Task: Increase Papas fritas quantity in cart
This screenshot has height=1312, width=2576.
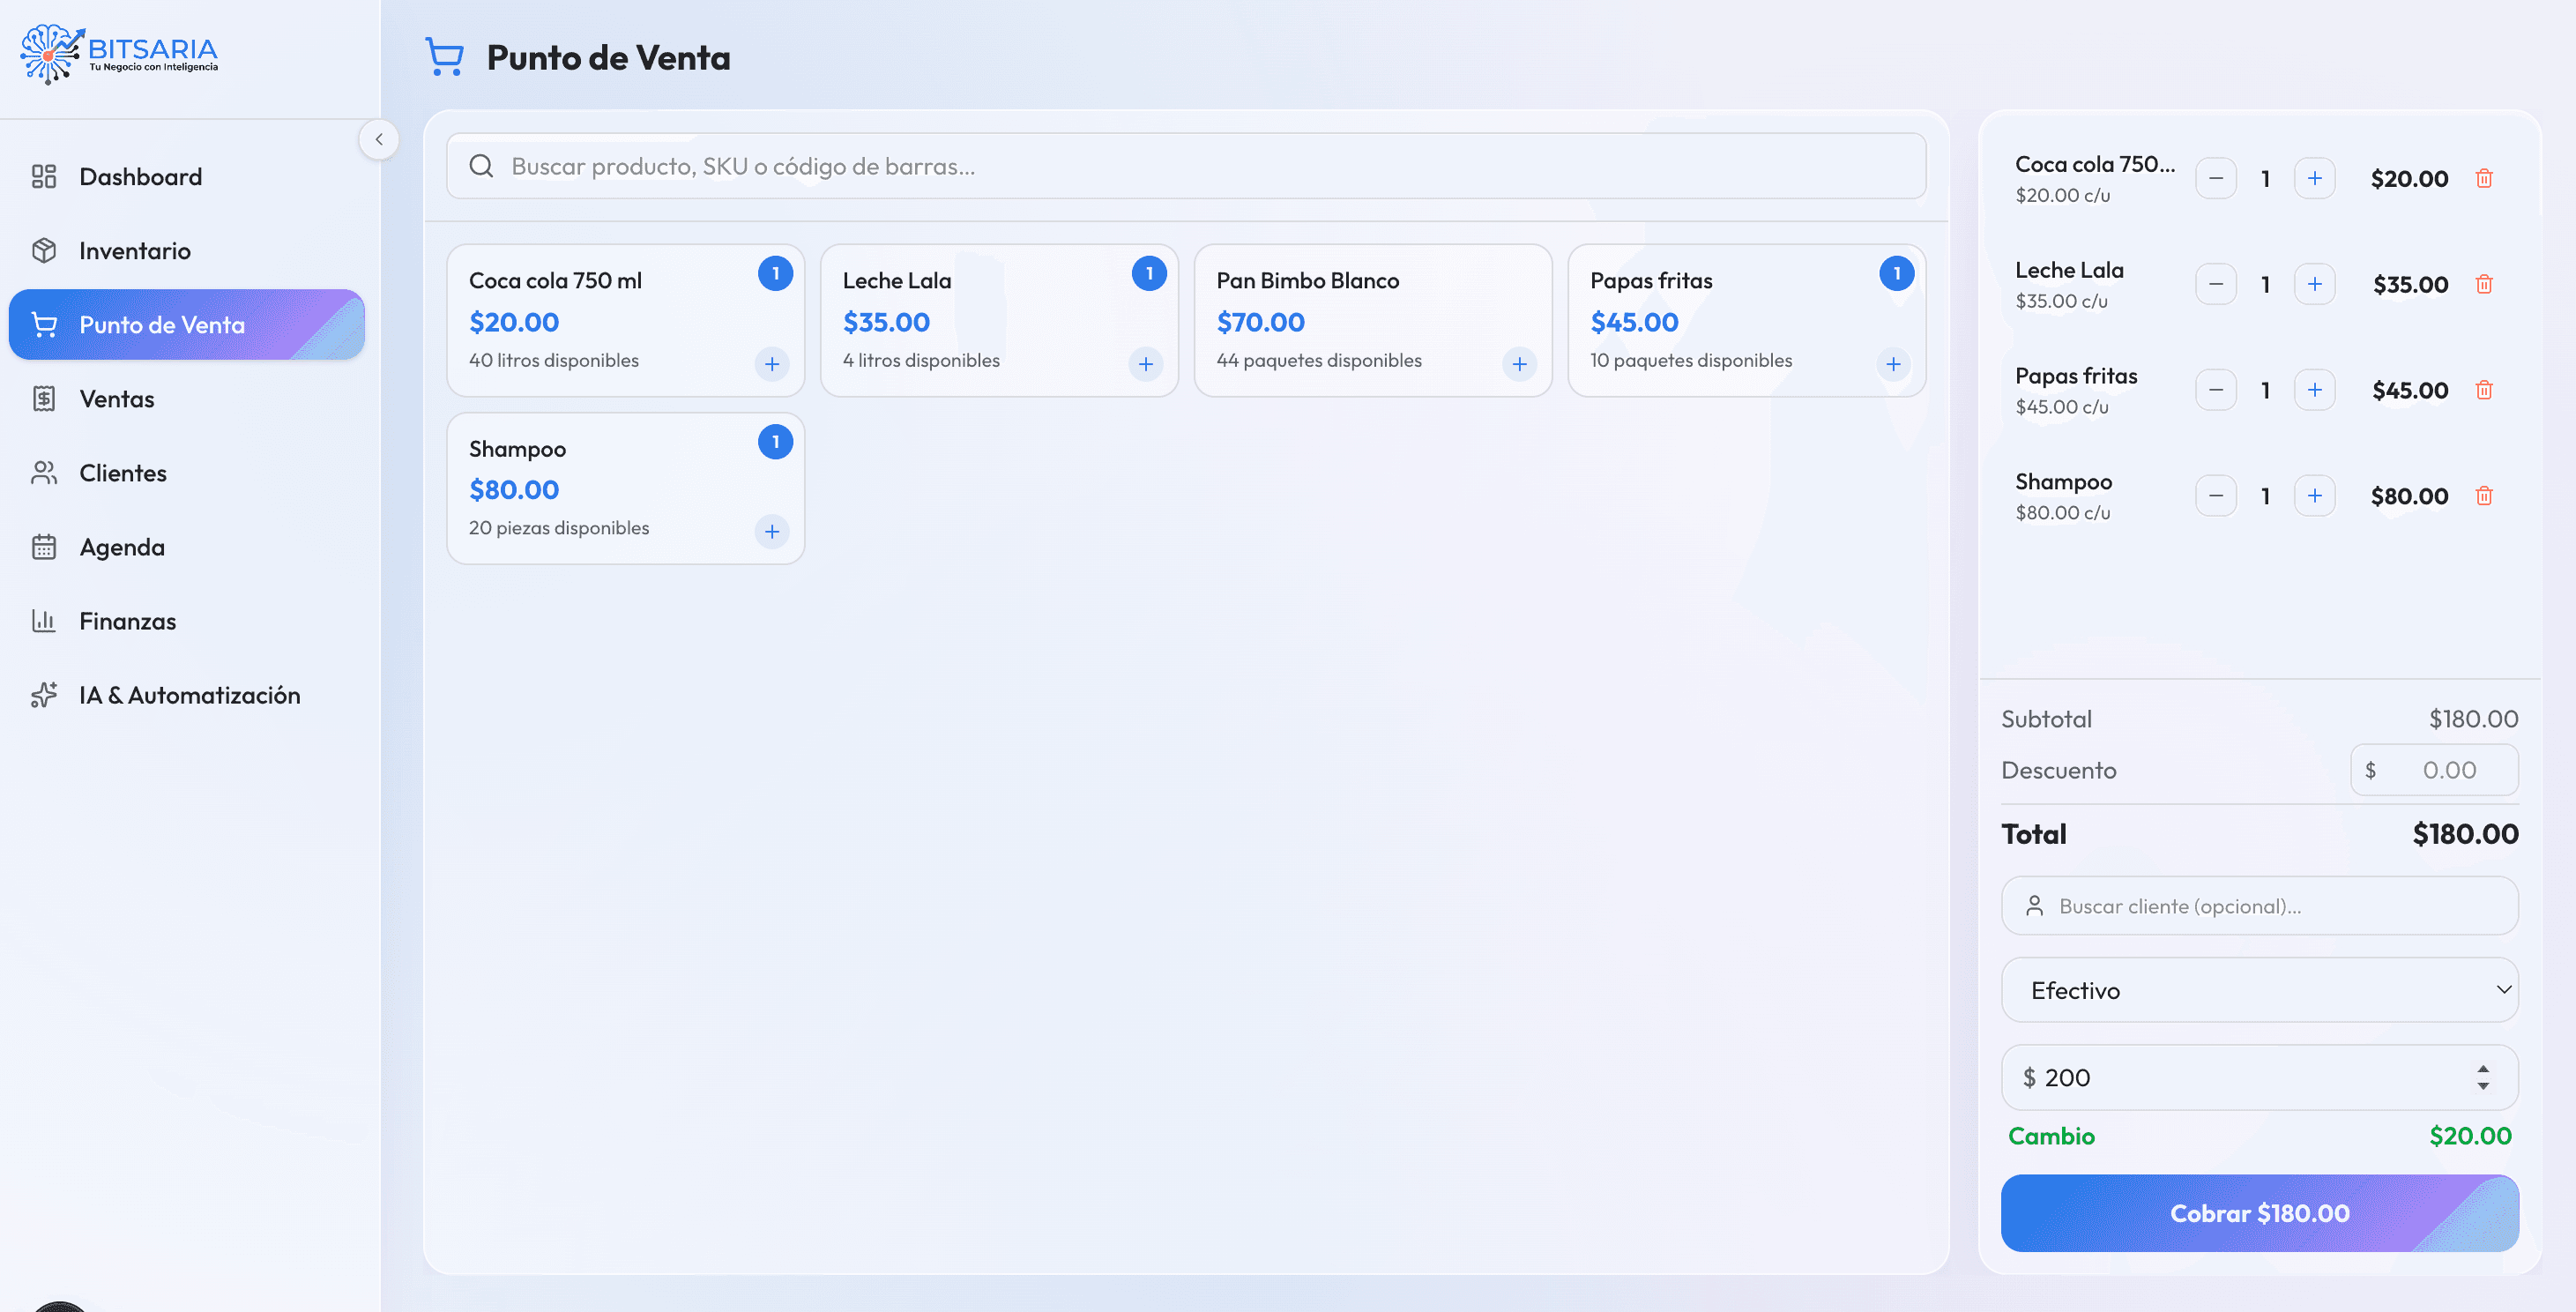Action: coord(2314,390)
